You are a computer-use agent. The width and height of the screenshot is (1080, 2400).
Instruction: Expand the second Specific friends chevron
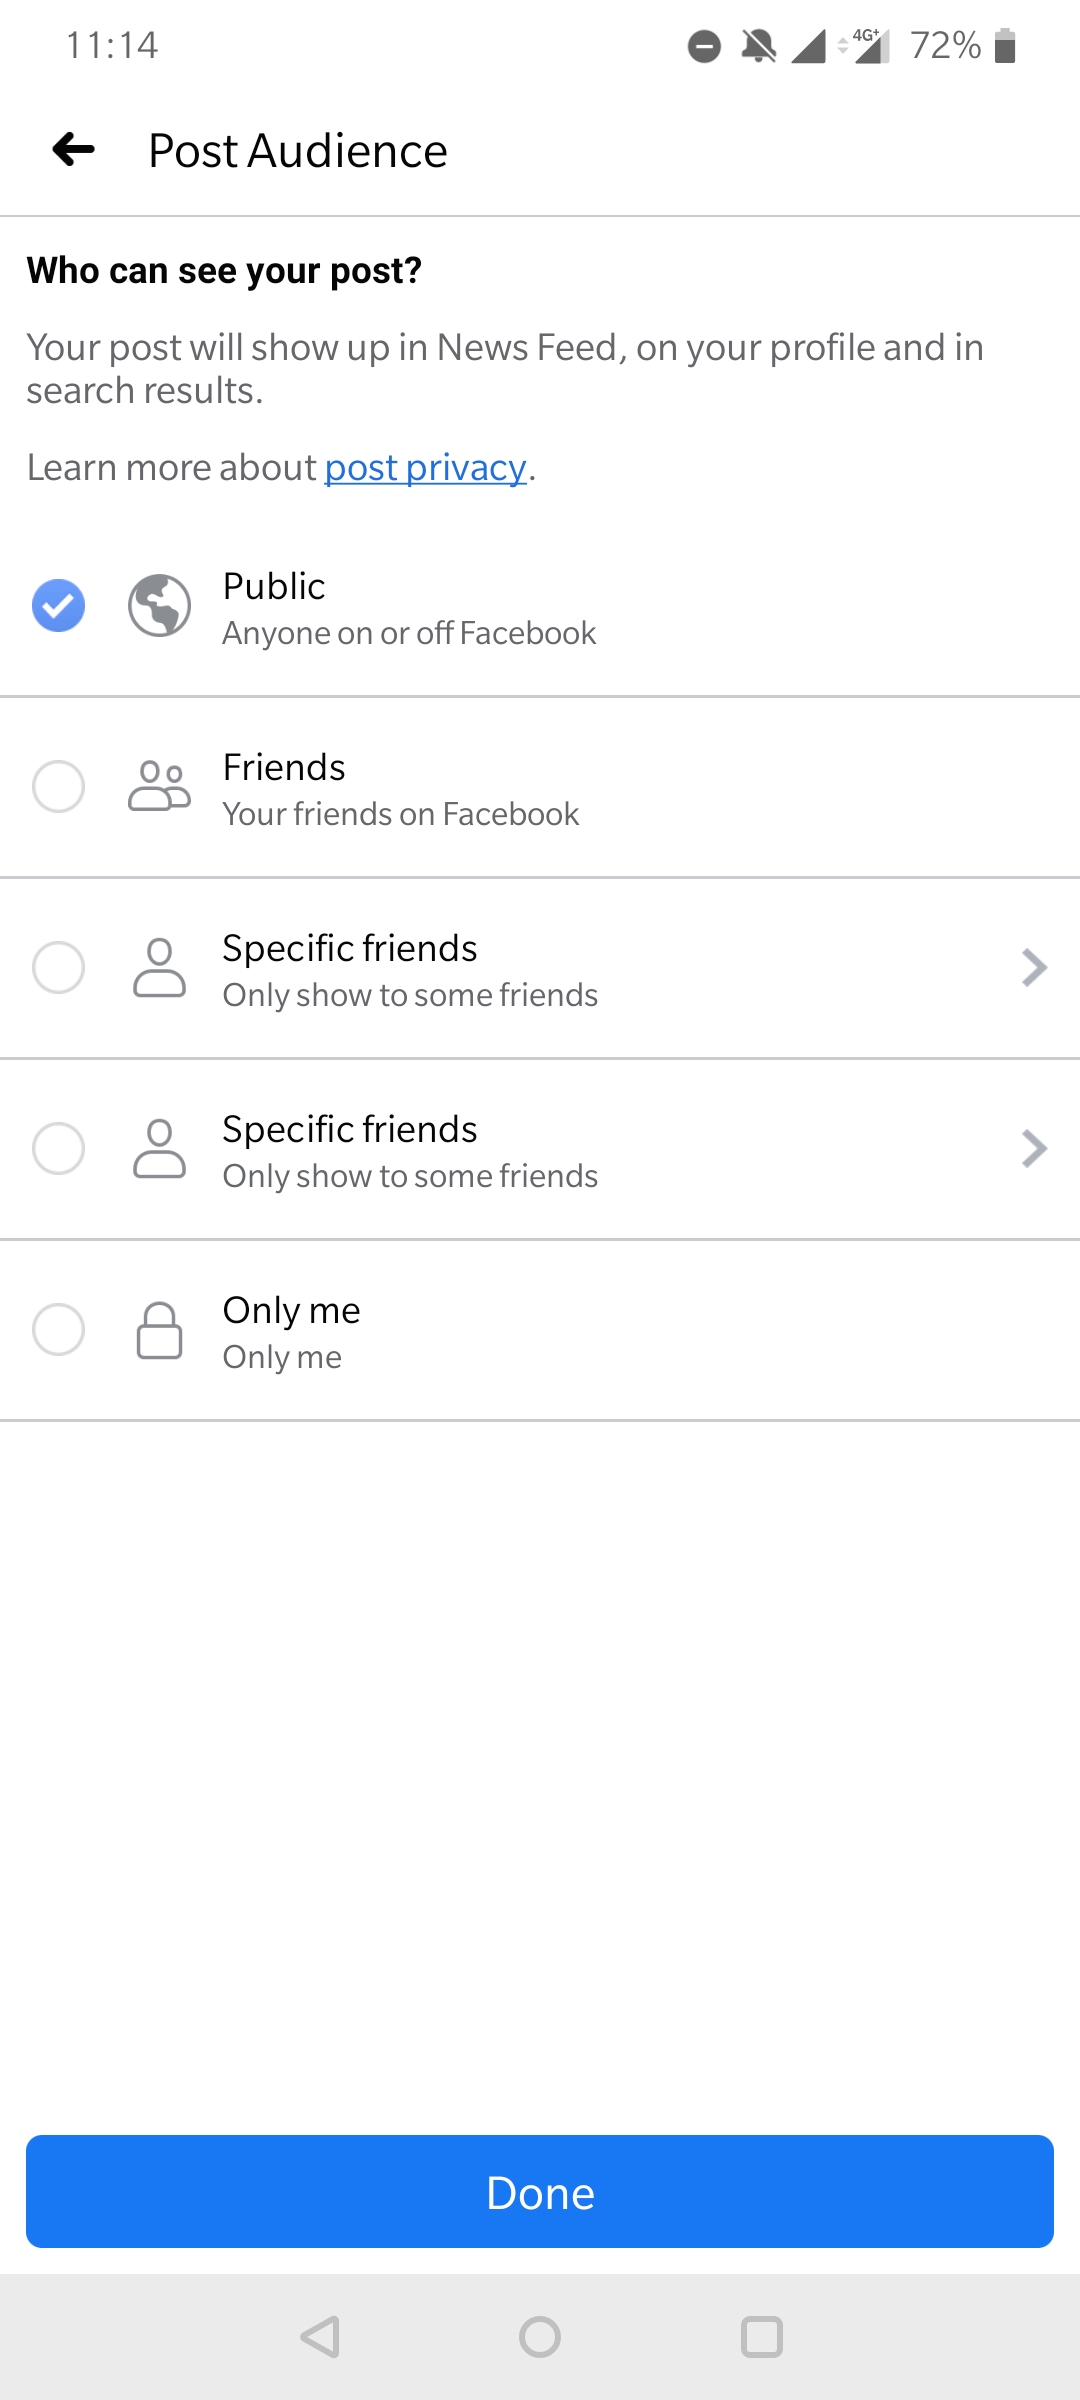click(1034, 1148)
